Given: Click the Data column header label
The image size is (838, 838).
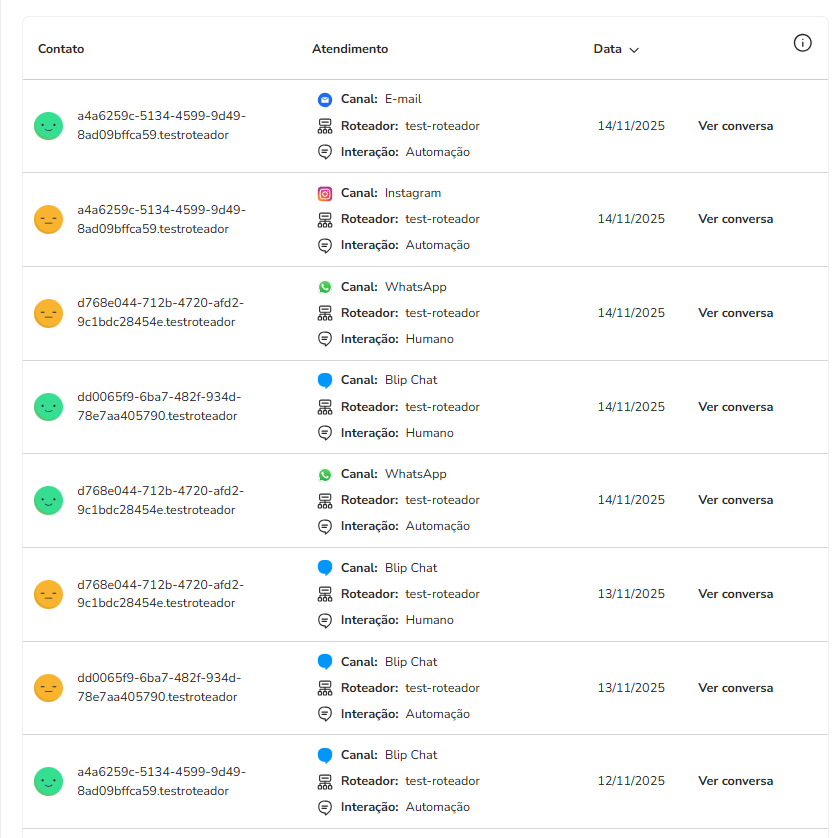Looking at the screenshot, I should click(x=607, y=49).
